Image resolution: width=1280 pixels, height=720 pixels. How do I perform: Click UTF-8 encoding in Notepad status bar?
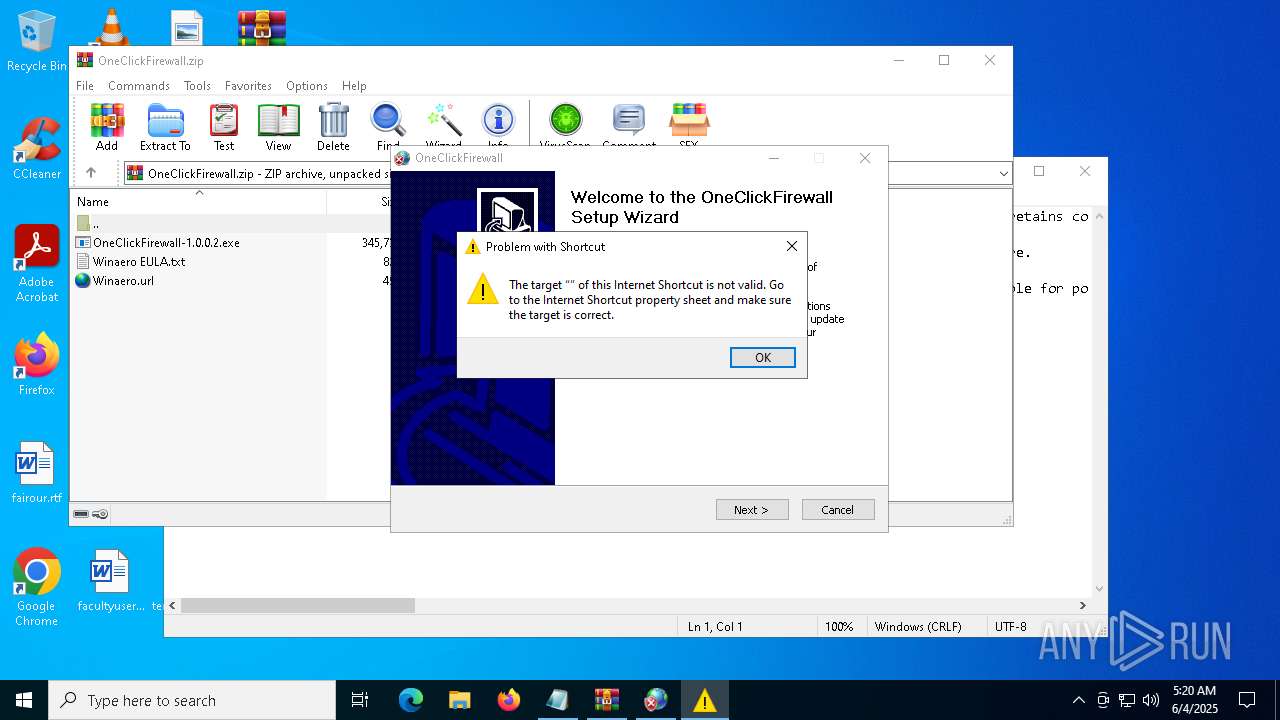[x=1010, y=627]
